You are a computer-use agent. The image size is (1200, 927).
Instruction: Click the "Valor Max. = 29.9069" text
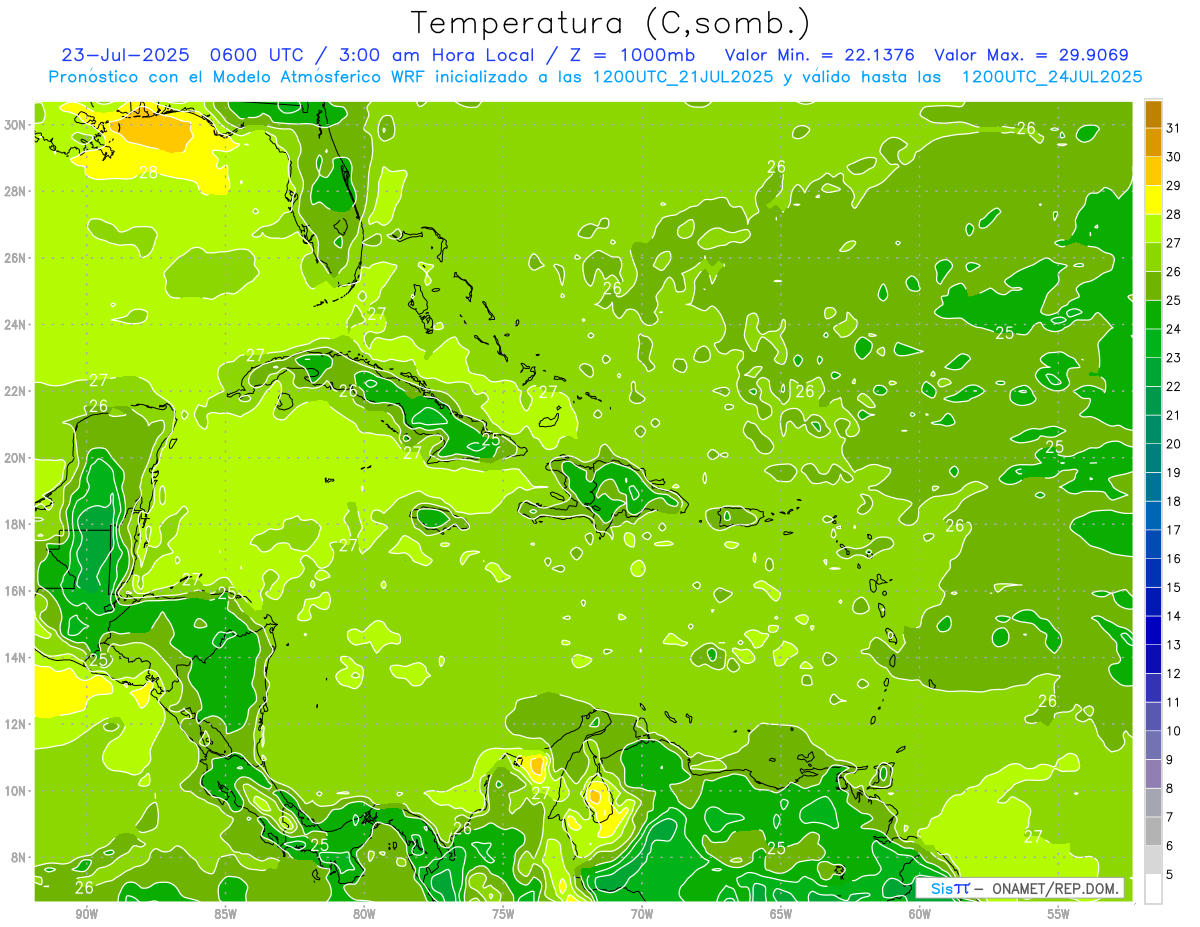[1031, 55]
